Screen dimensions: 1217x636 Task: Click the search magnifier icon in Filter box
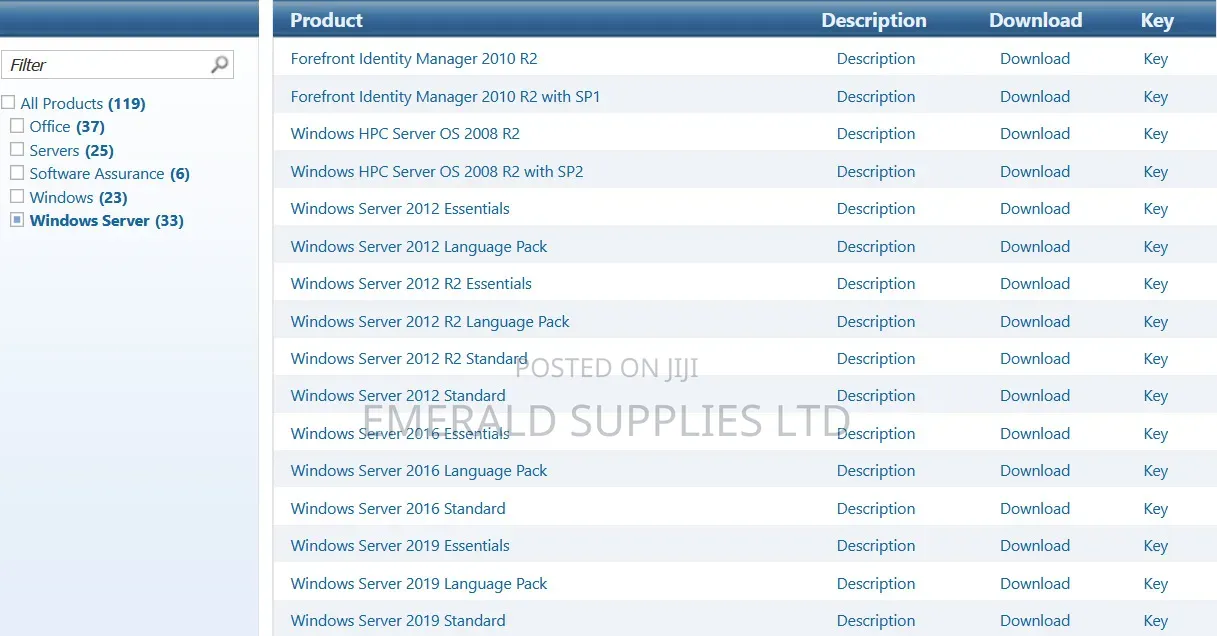(x=220, y=65)
